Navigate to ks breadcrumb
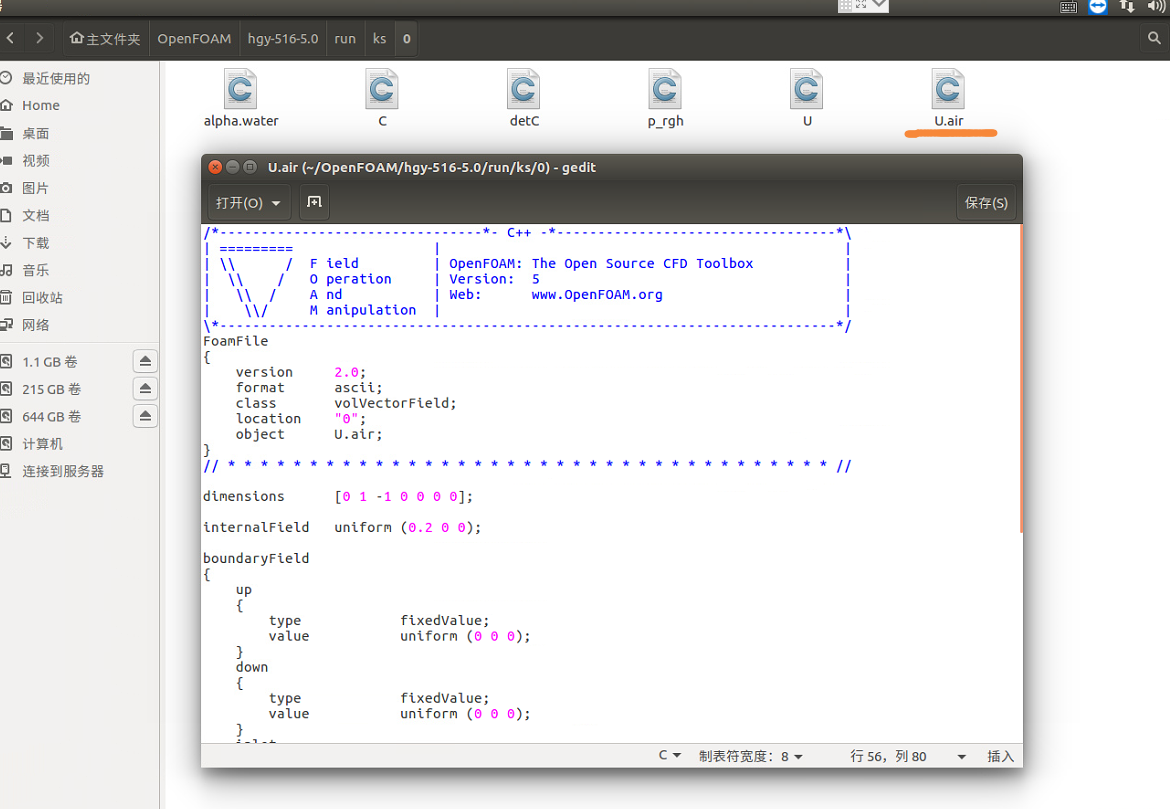This screenshot has width=1170, height=809. click(x=379, y=39)
